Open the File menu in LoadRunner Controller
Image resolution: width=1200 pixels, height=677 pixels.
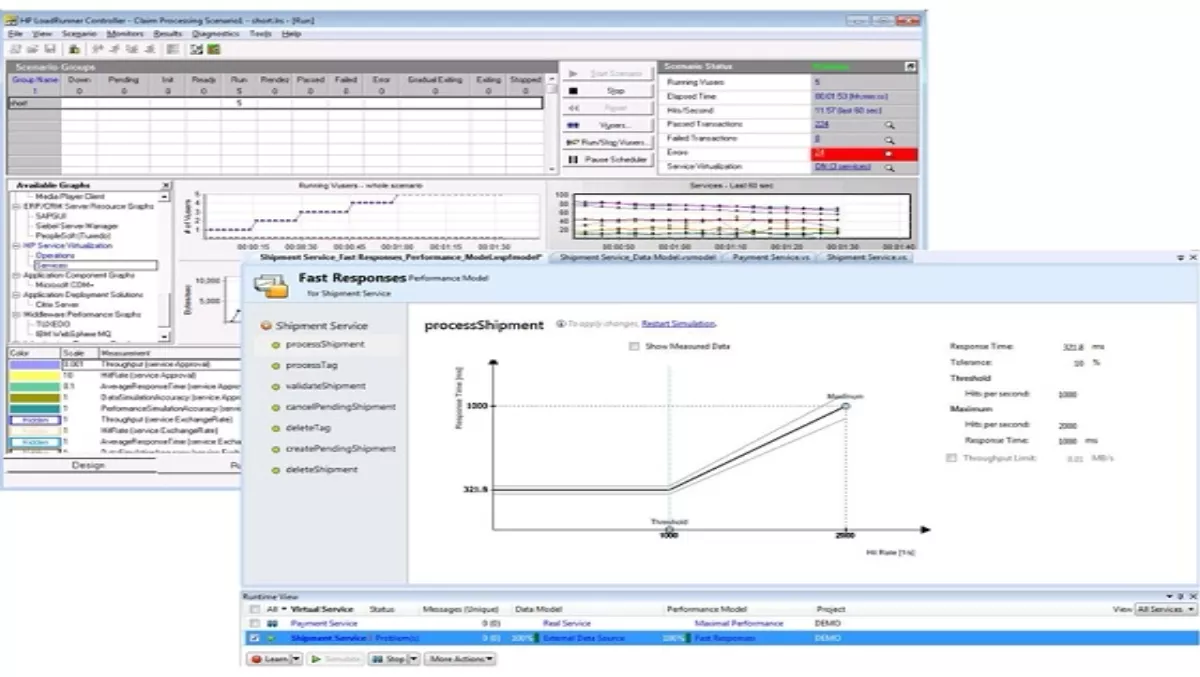(14, 34)
